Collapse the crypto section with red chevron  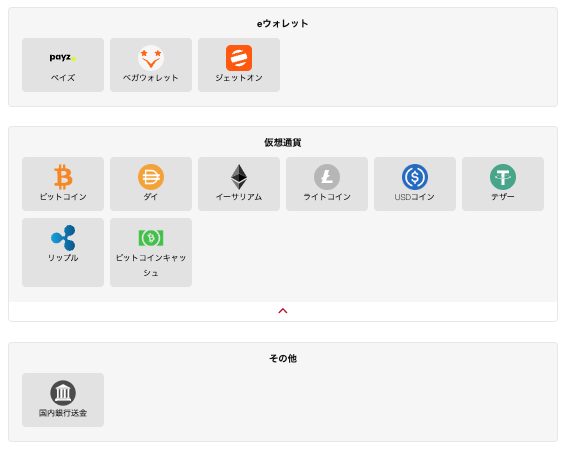pos(283,311)
